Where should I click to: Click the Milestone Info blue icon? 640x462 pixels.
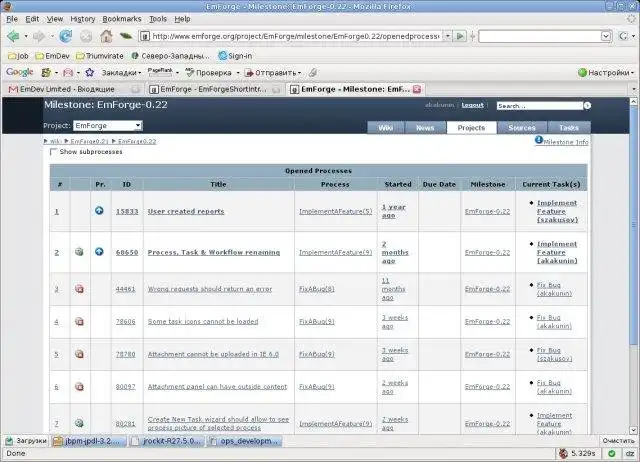[x=539, y=140]
